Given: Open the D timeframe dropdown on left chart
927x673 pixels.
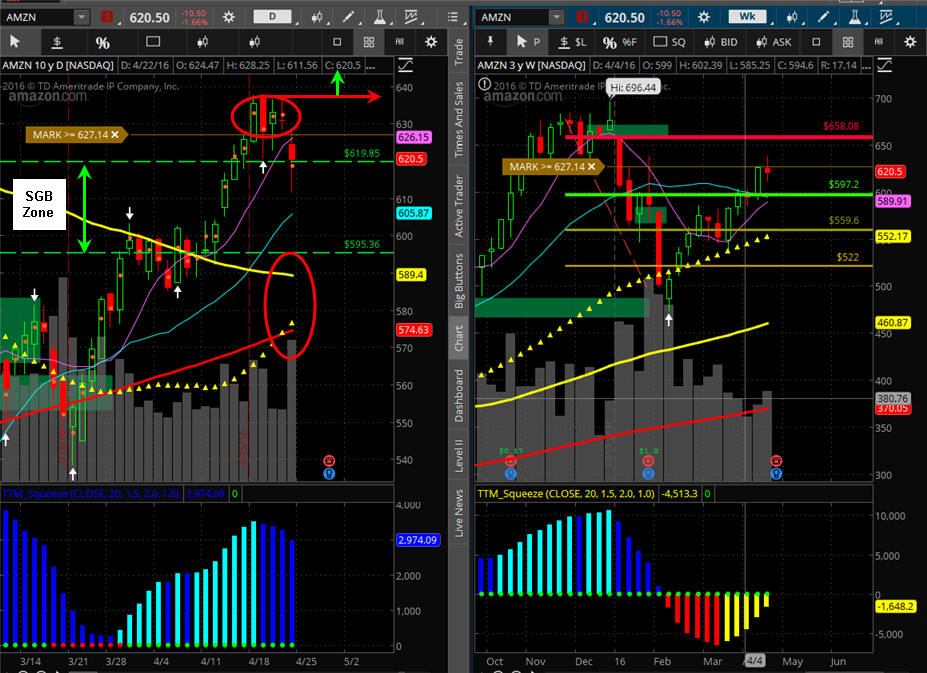Looking at the screenshot, I should pos(273,17).
